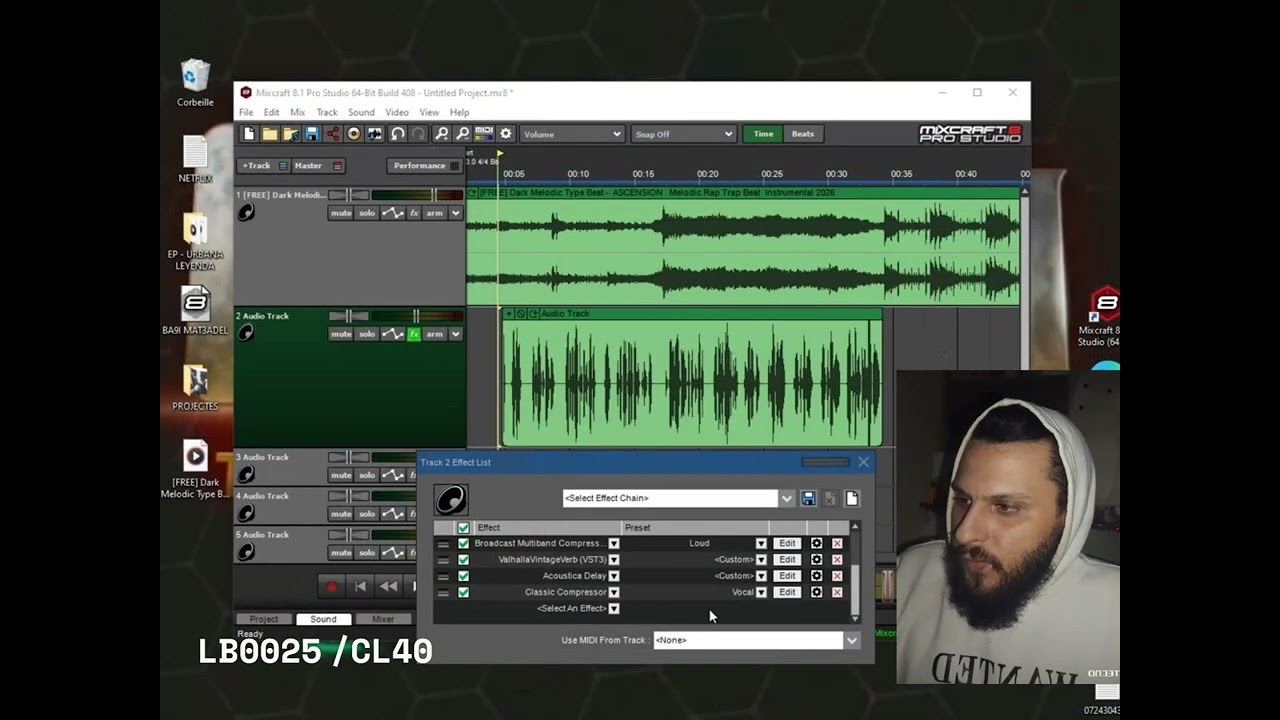The image size is (1280, 720).
Task: Disable ValhallaVintageVerb effect checkbox
Action: pyautogui.click(x=463, y=560)
